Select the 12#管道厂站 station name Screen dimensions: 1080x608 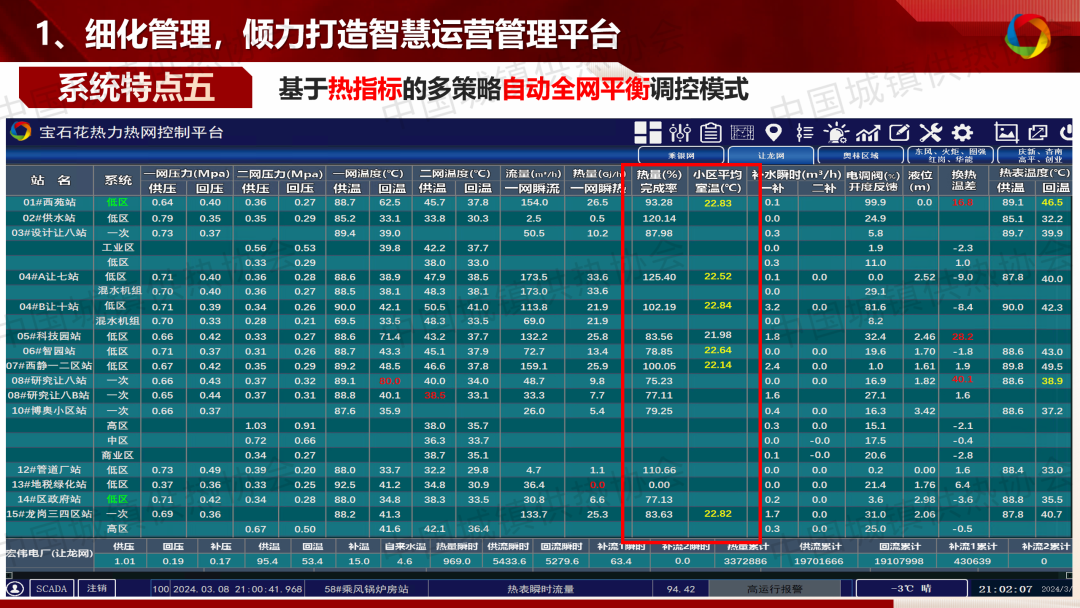coord(49,469)
